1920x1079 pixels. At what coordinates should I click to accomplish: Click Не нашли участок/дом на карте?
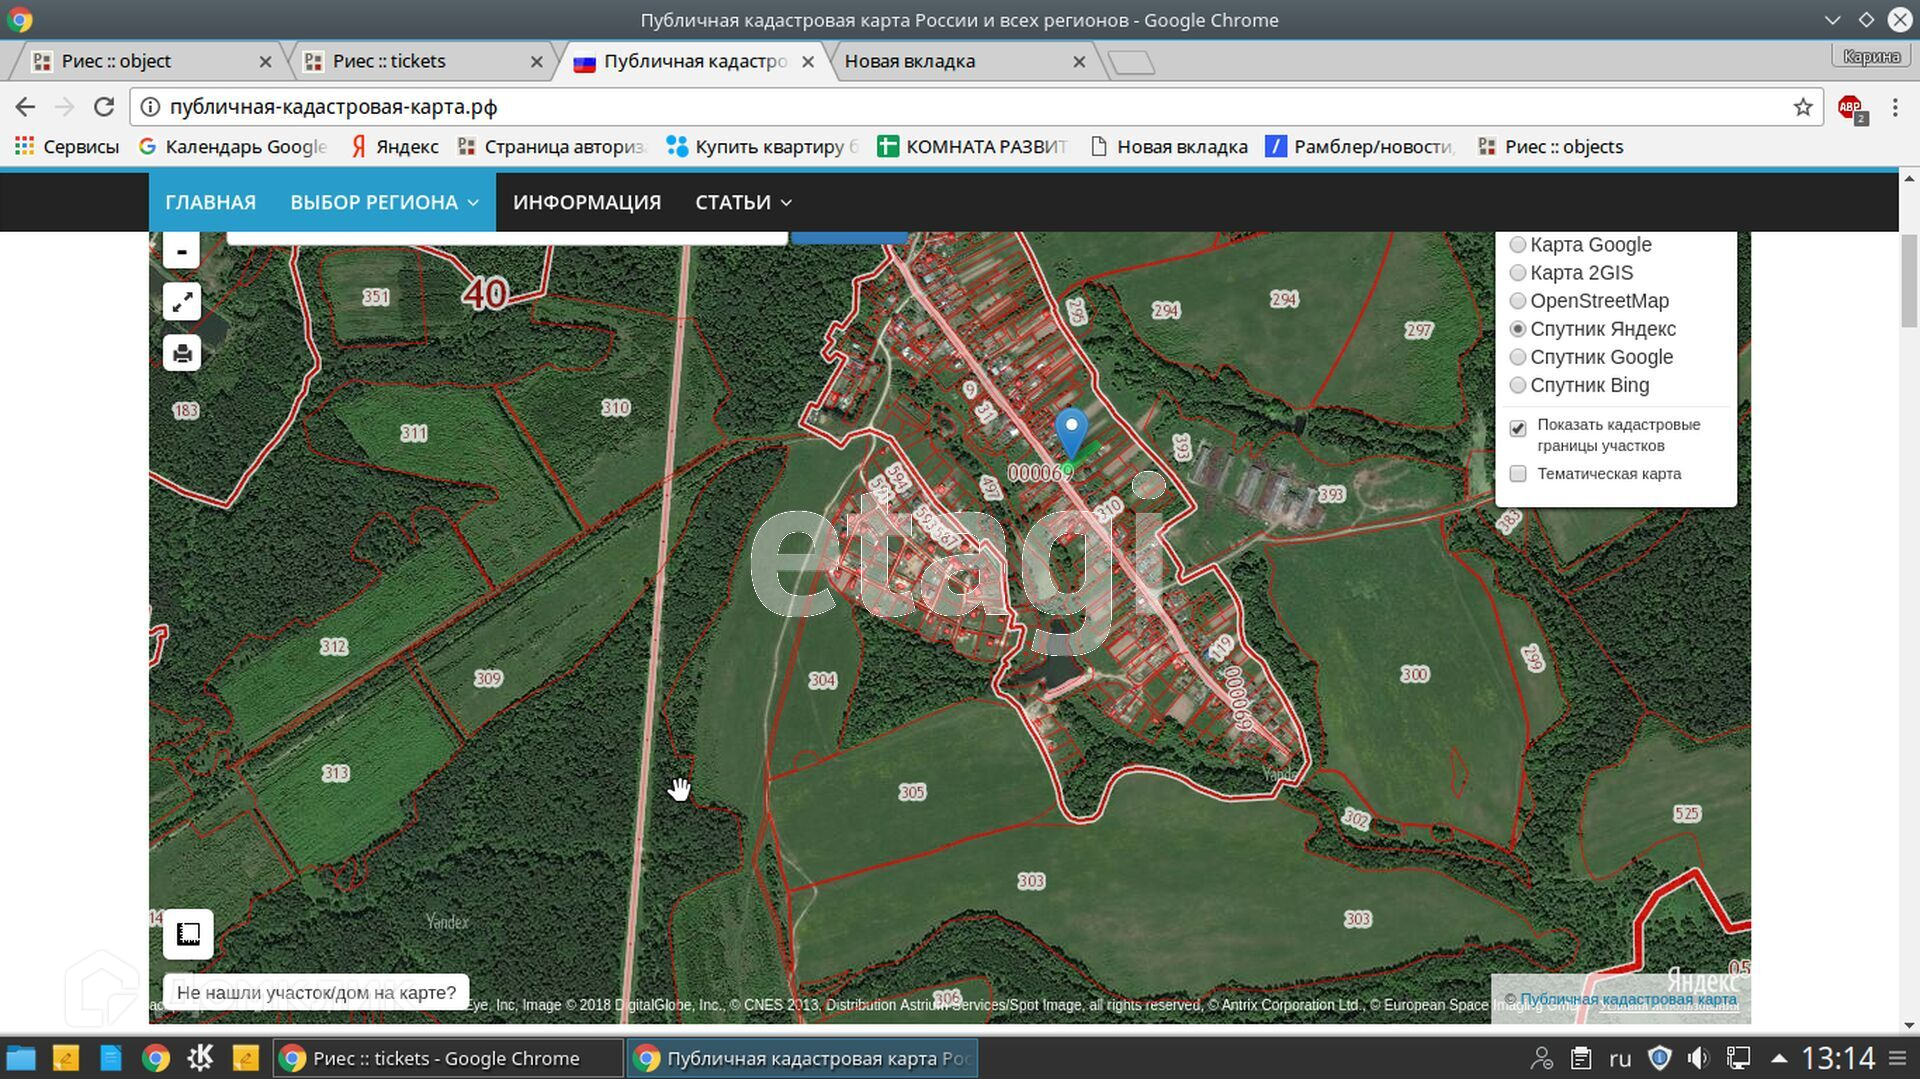(316, 992)
